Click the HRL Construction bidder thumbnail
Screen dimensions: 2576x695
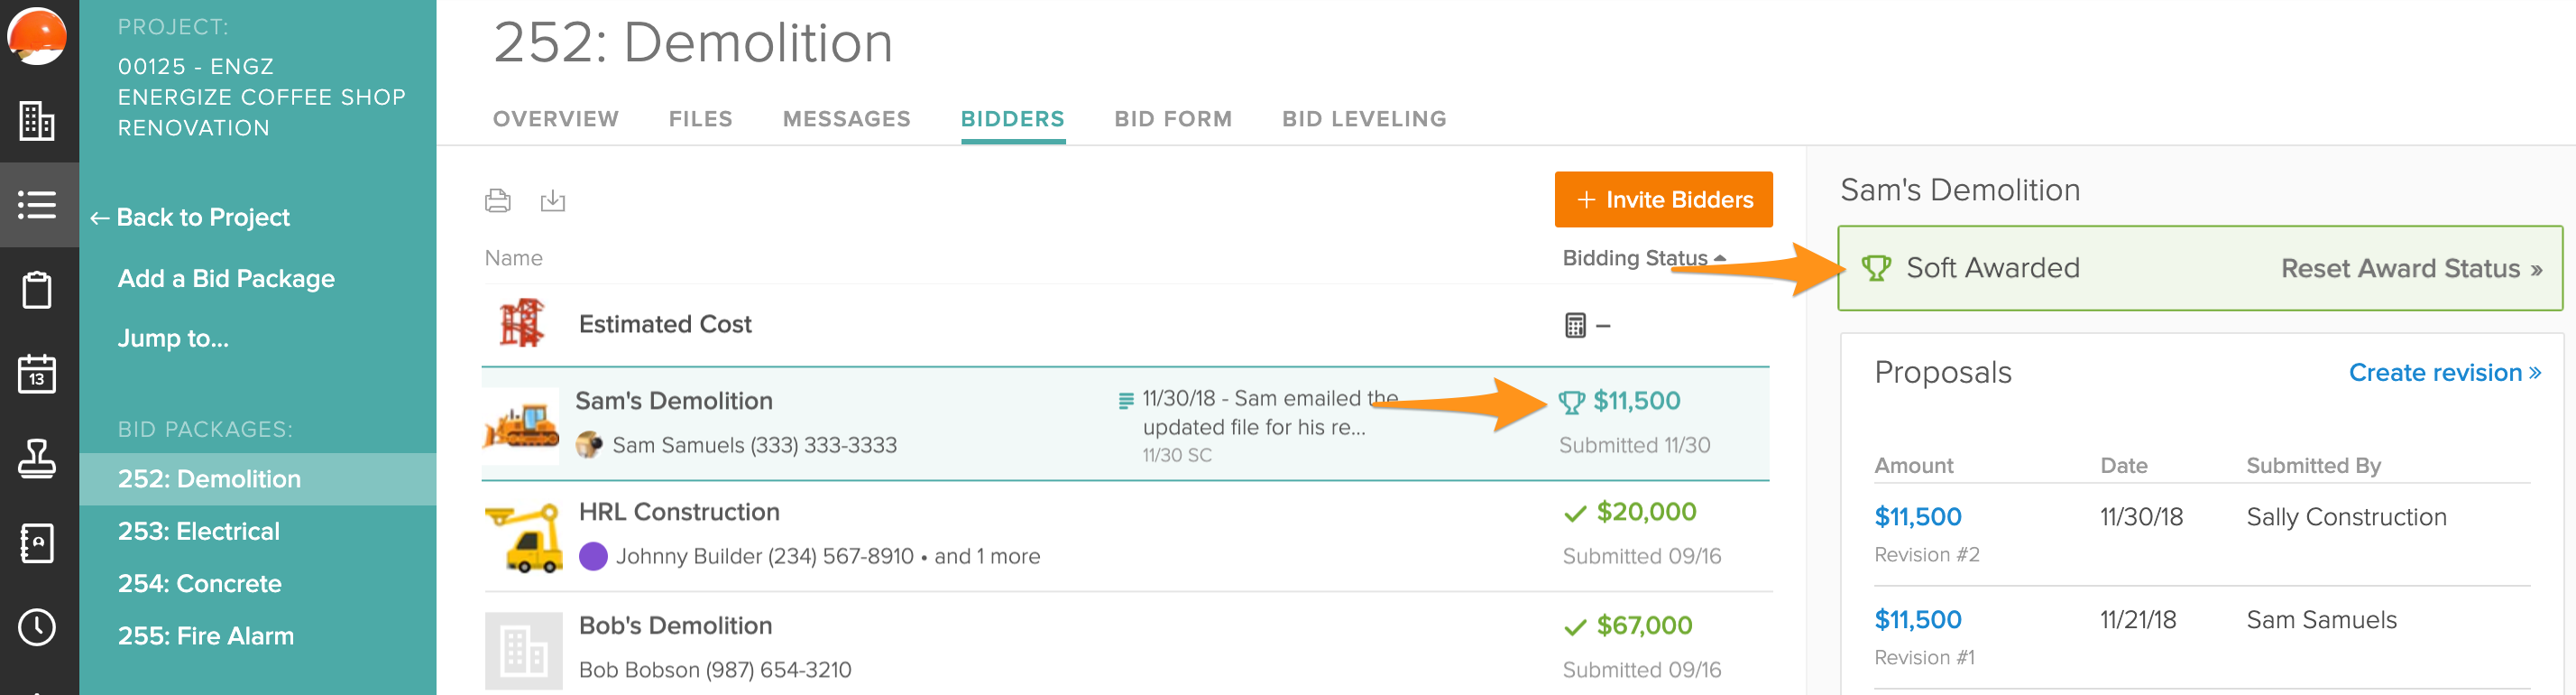523,537
